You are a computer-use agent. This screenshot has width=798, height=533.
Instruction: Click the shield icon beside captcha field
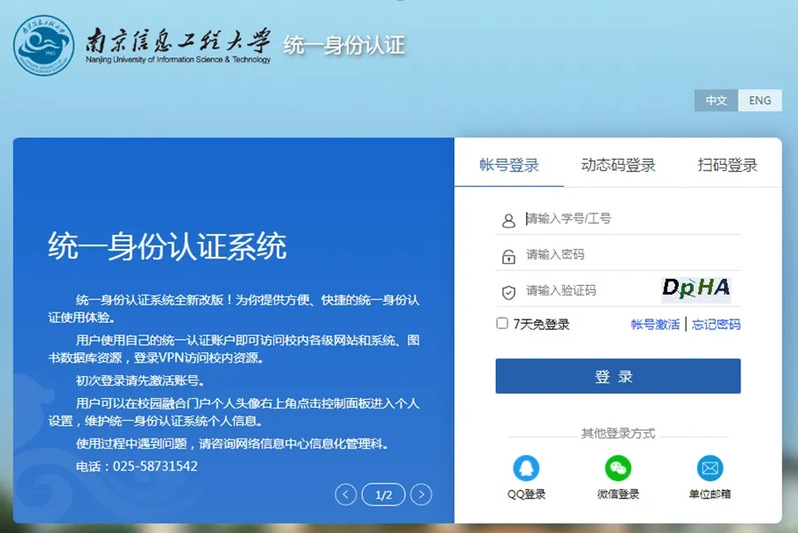(x=508, y=292)
